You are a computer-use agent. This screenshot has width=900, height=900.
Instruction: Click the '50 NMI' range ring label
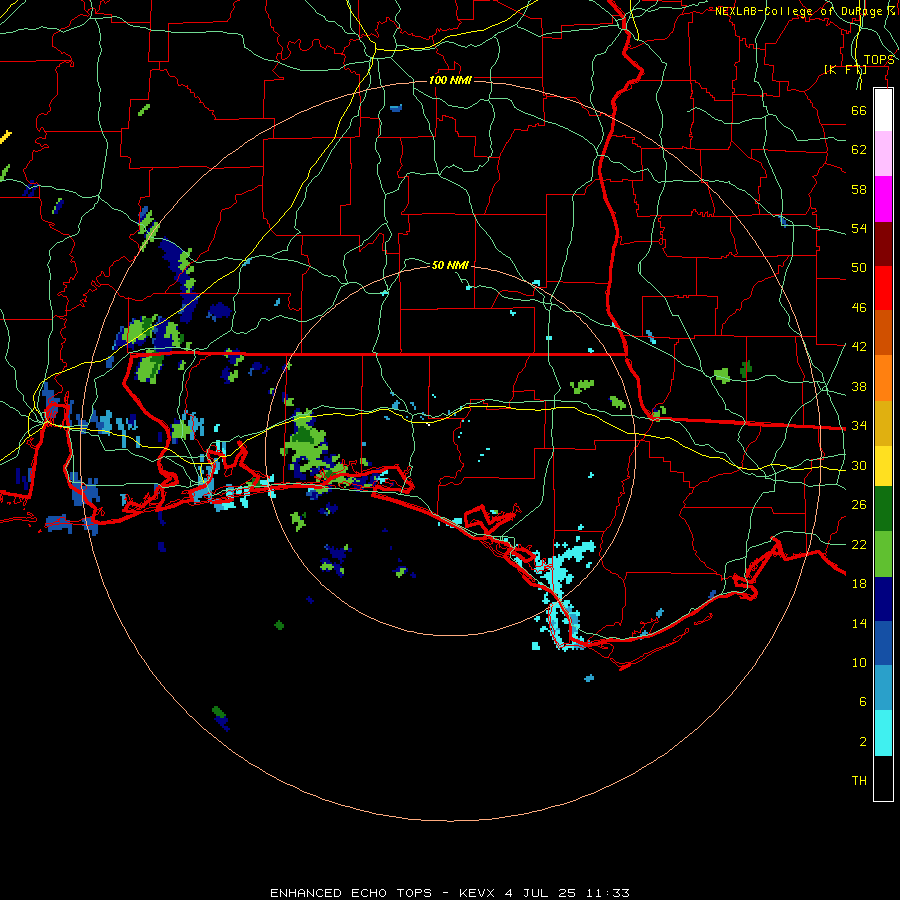coord(450,265)
